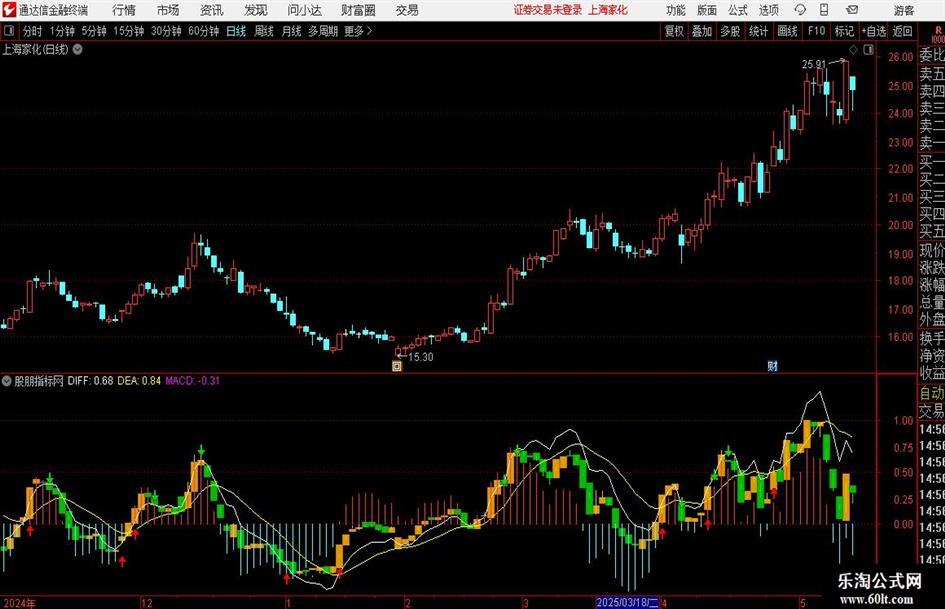Expand the 更多 periods chevron

point(369,31)
